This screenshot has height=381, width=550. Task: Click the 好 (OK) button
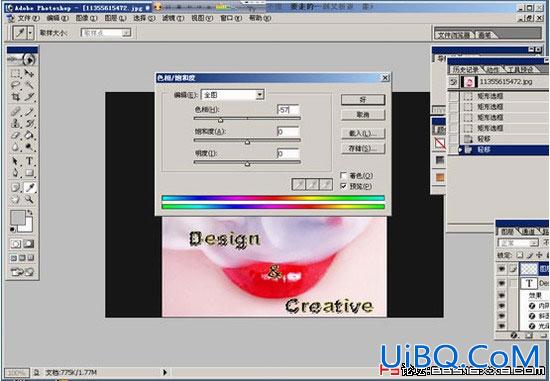click(x=363, y=100)
